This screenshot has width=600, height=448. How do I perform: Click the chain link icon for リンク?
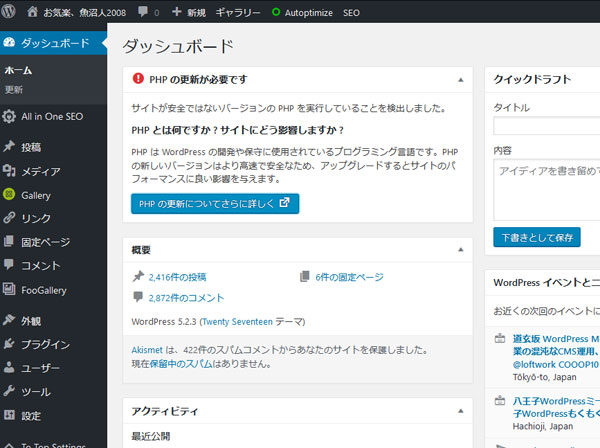coord(9,218)
